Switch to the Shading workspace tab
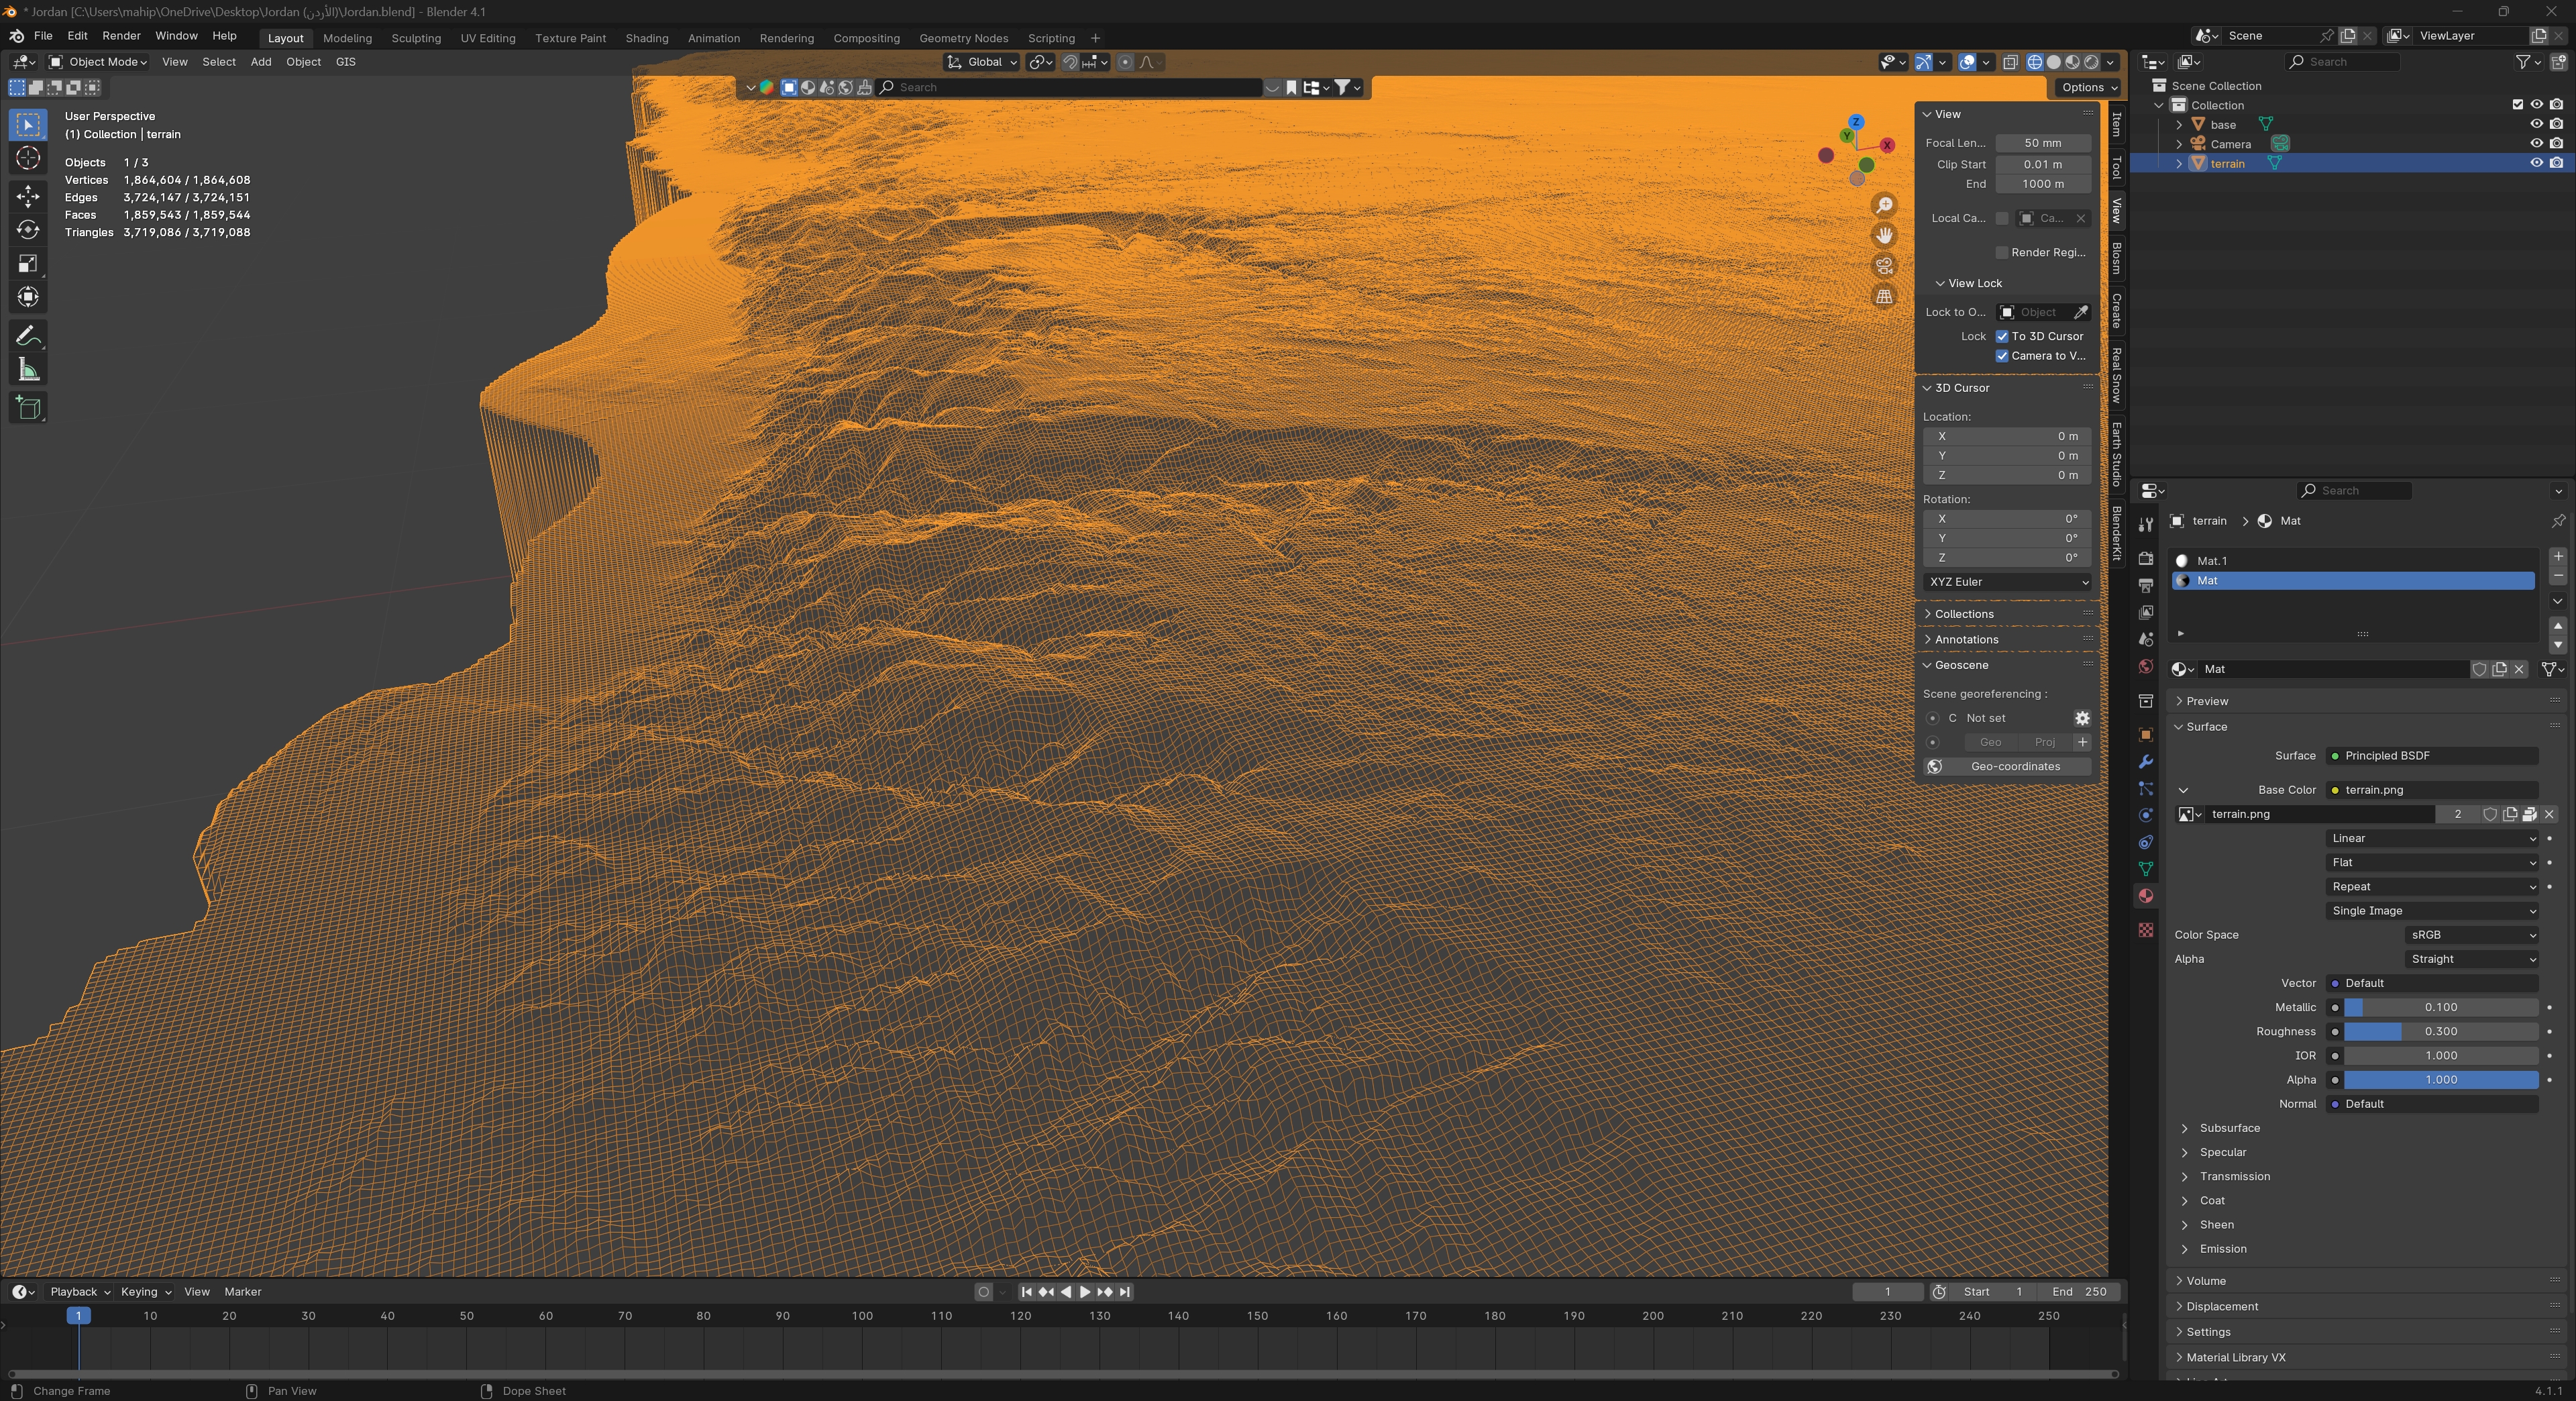Viewport: 2576px width, 1401px height. pyautogui.click(x=646, y=38)
